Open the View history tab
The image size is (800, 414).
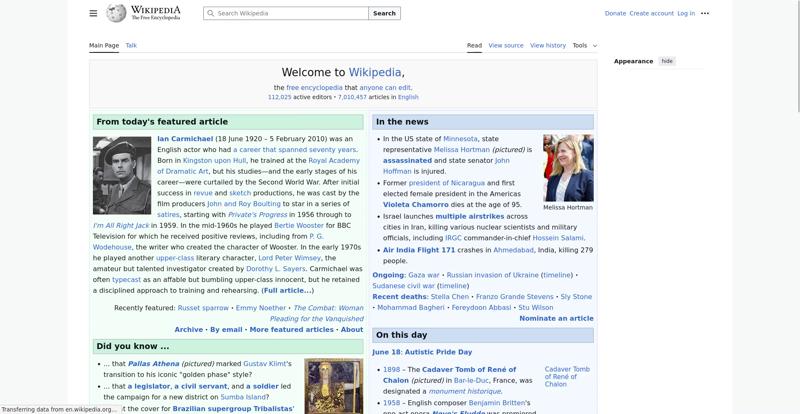point(548,45)
